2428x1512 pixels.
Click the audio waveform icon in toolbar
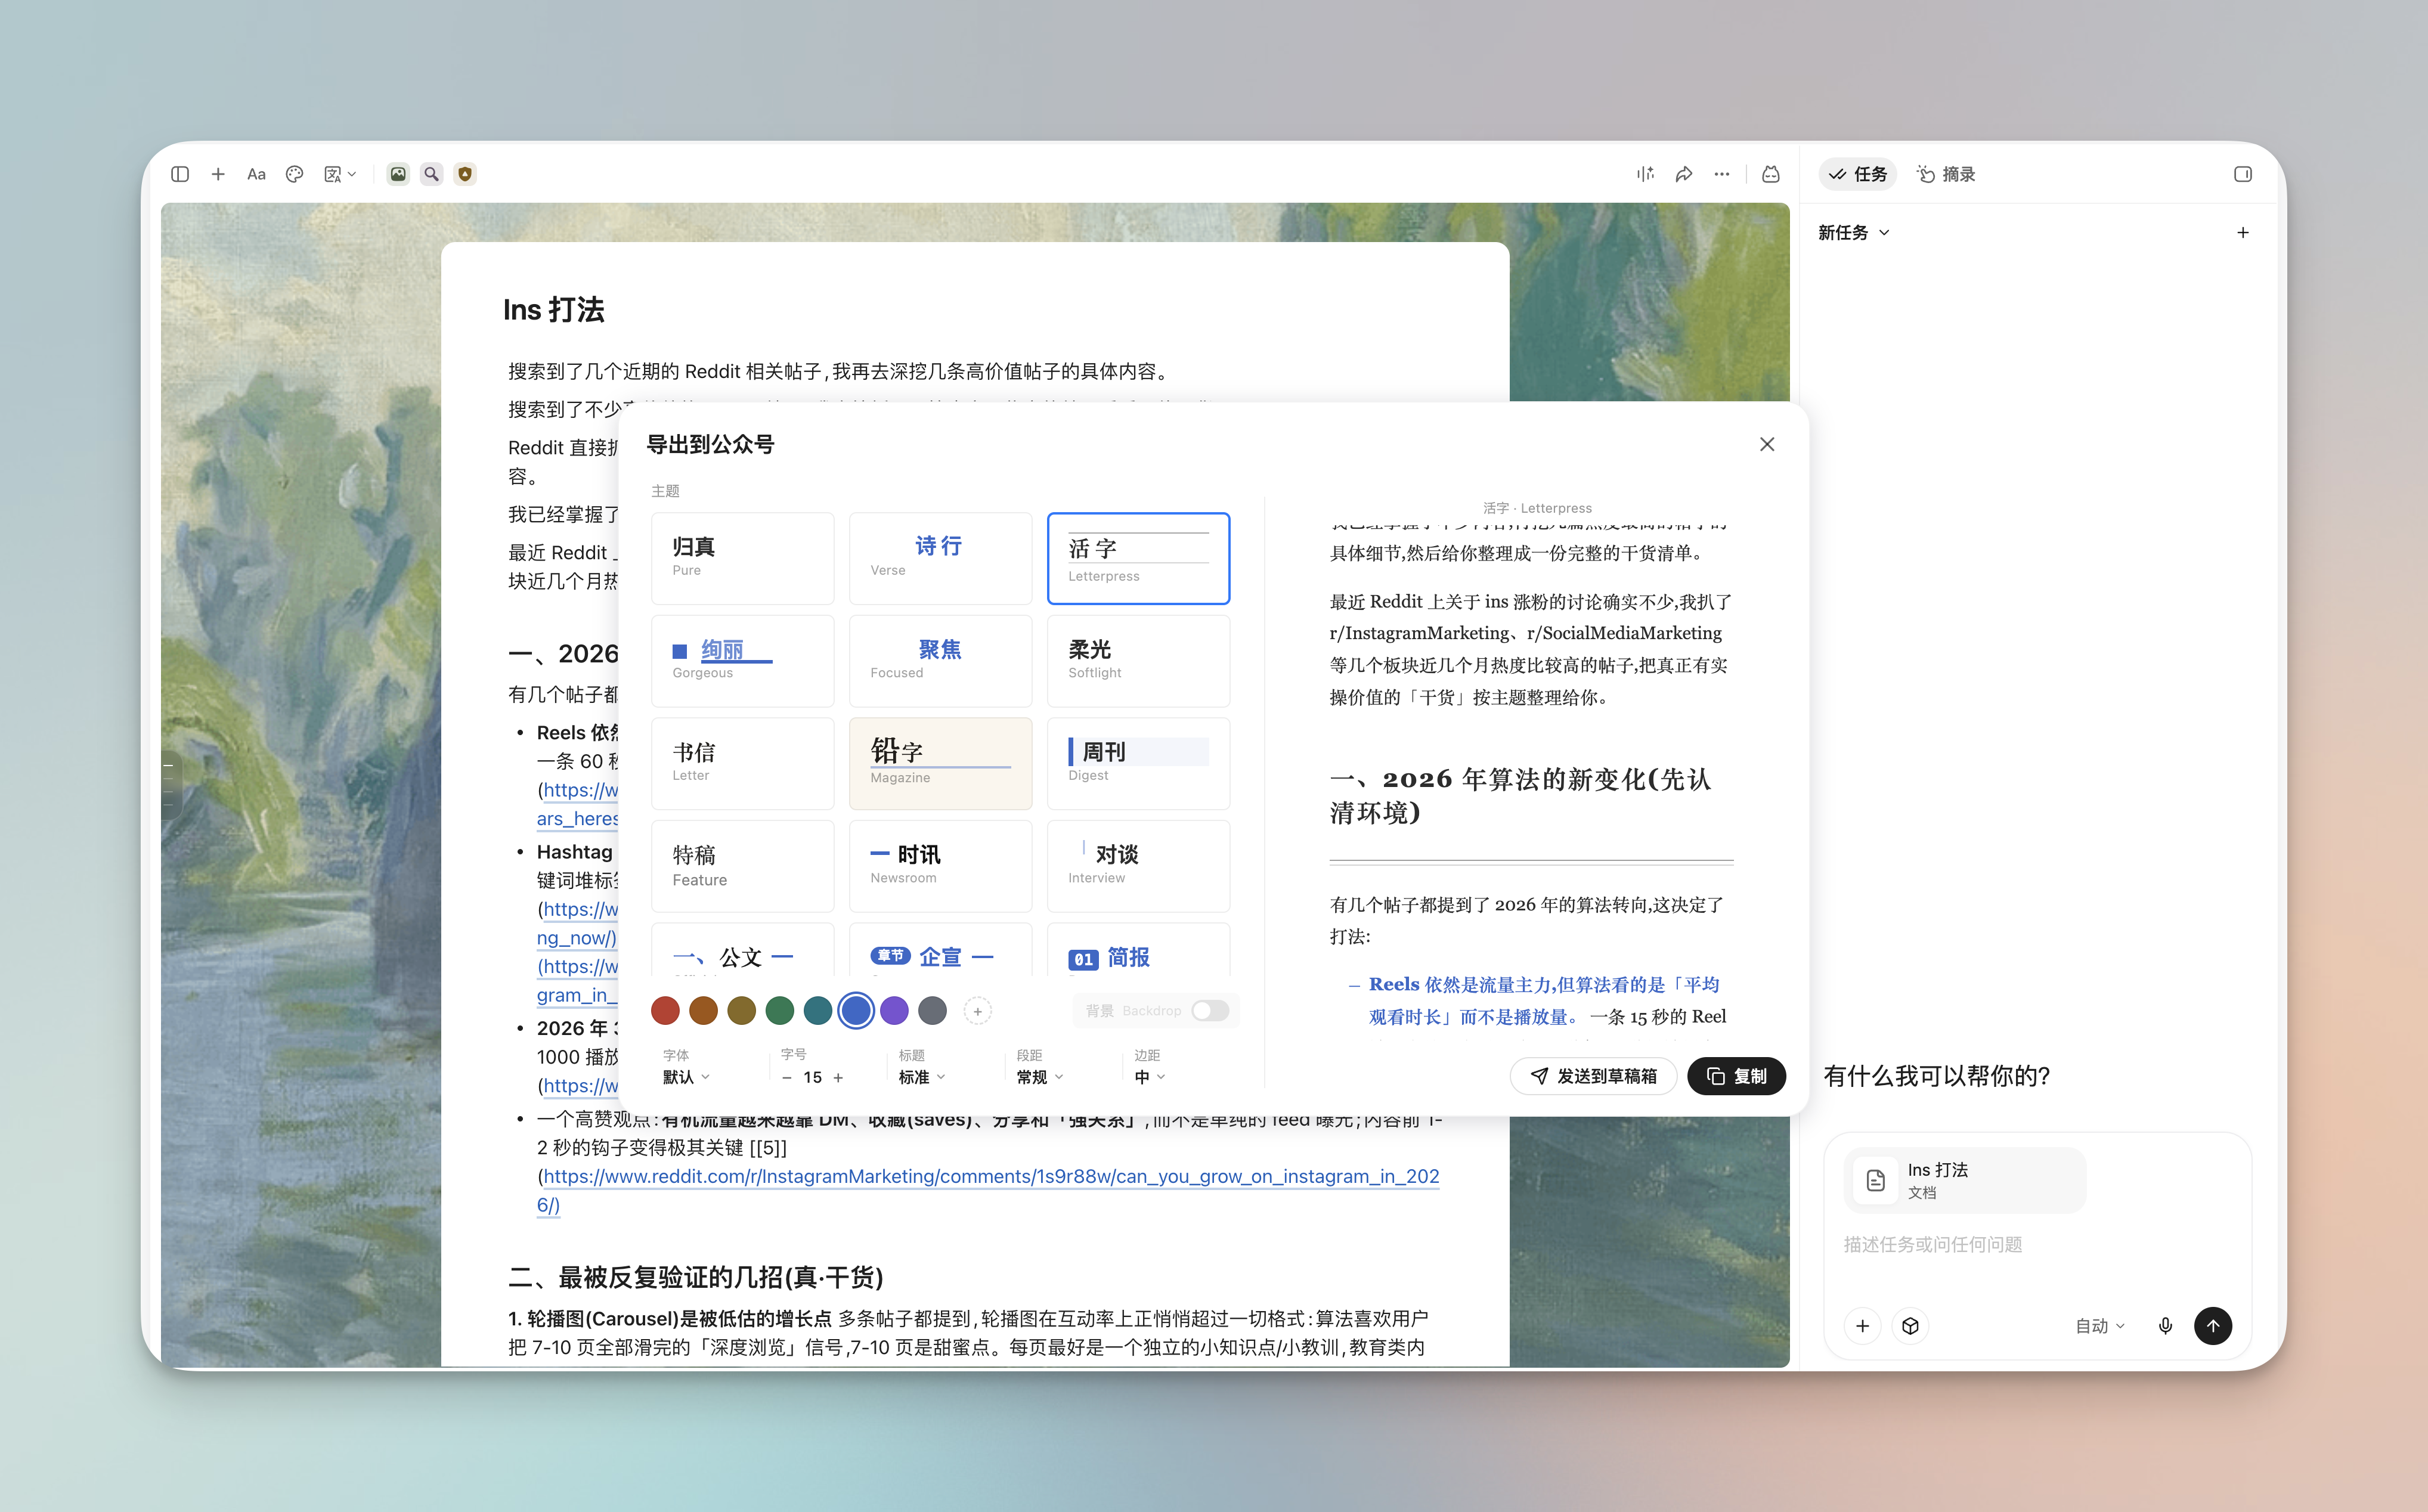coord(1645,174)
